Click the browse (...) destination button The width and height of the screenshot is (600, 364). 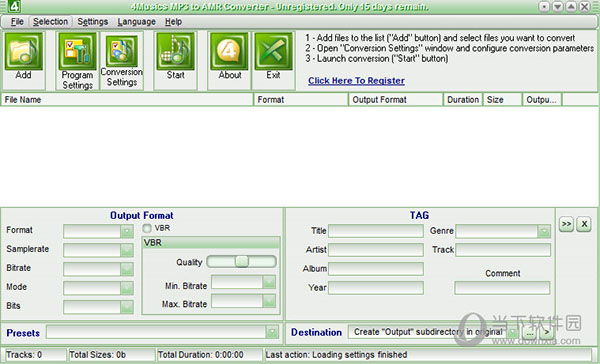pyautogui.click(x=530, y=332)
